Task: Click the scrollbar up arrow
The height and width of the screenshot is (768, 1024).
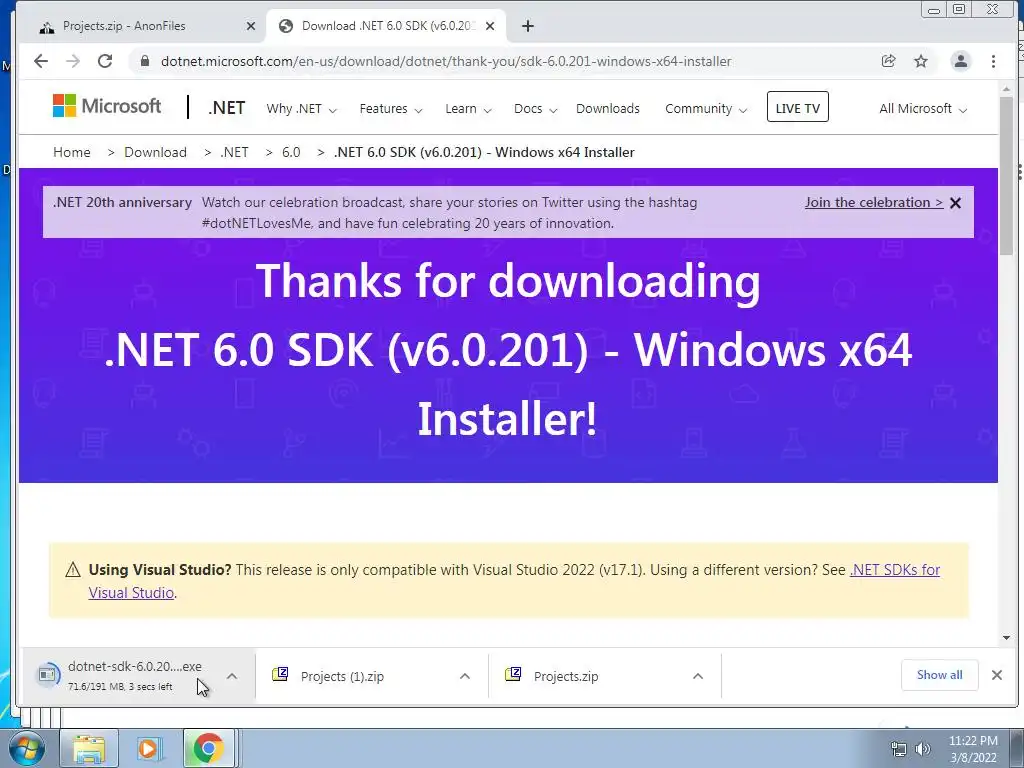Action: point(1006,88)
